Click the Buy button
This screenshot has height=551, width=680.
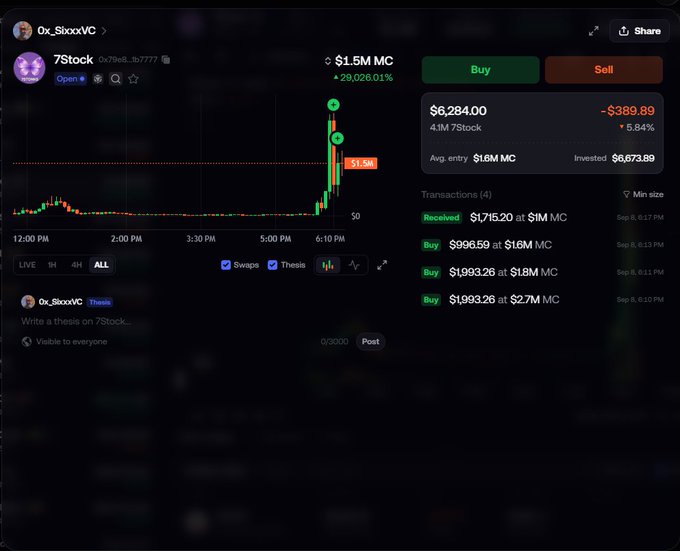pos(481,70)
